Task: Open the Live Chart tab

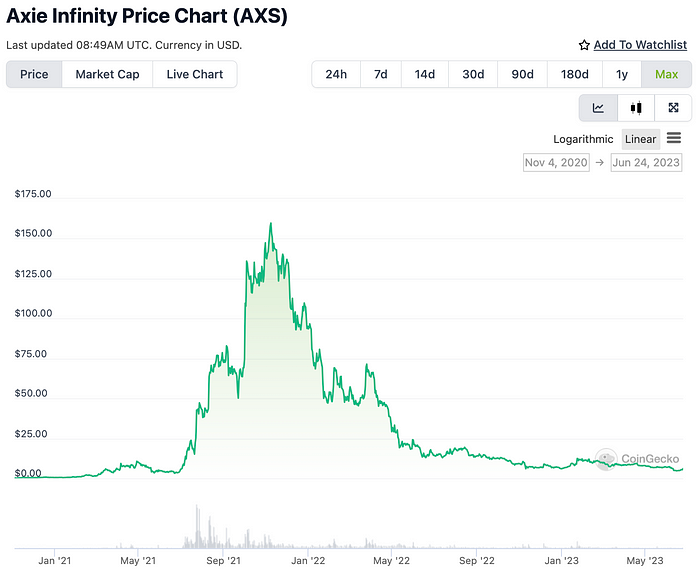Action: (x=195, y=74)
